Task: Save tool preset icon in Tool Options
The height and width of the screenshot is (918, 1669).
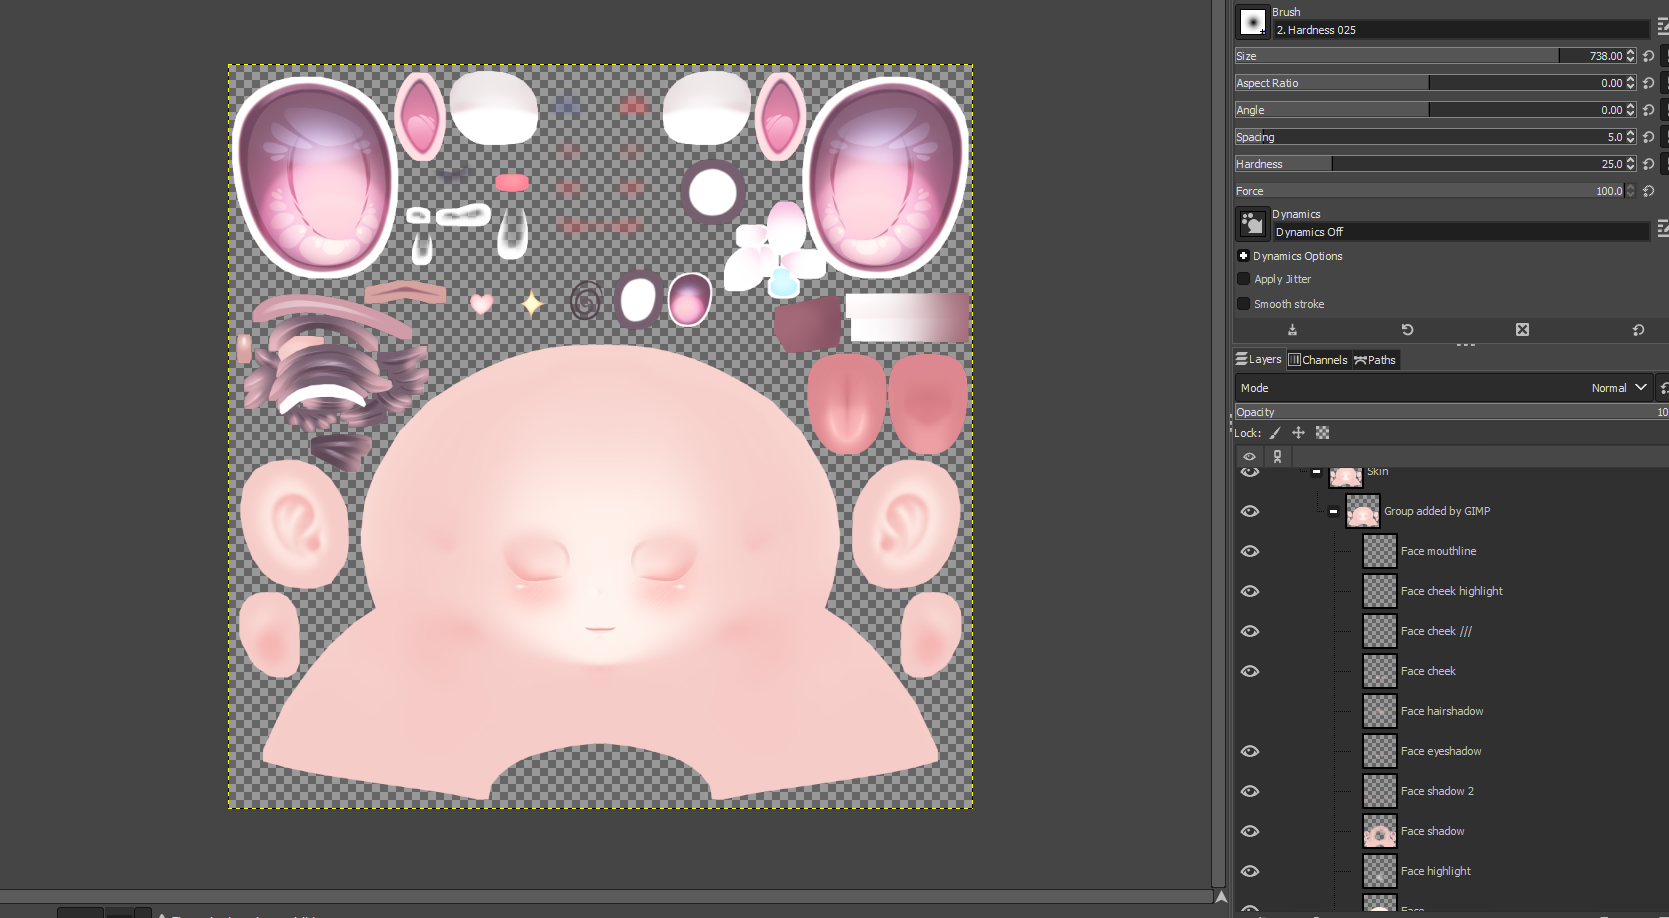Action: [x=1292, y=329]
